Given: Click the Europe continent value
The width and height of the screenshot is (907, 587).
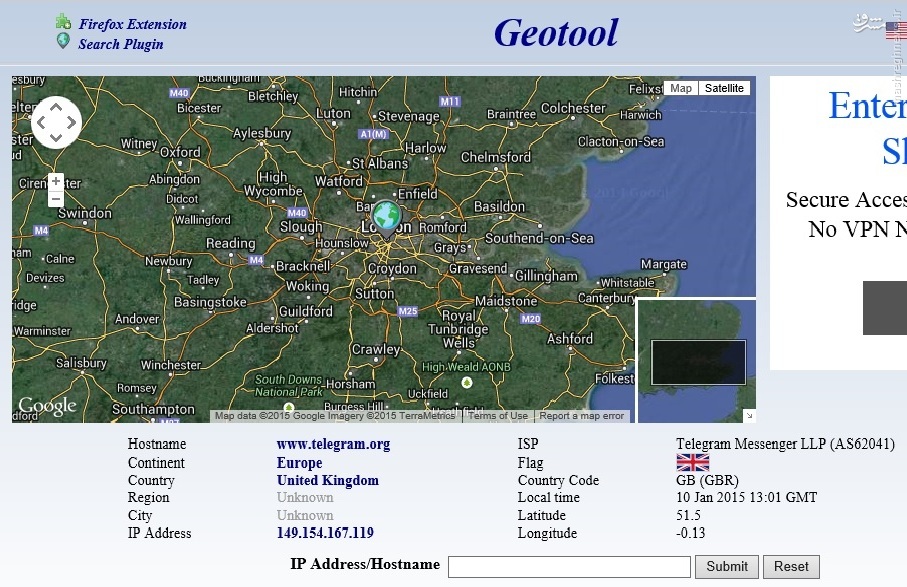Looking at the screenshot, I should click(299, 463).
